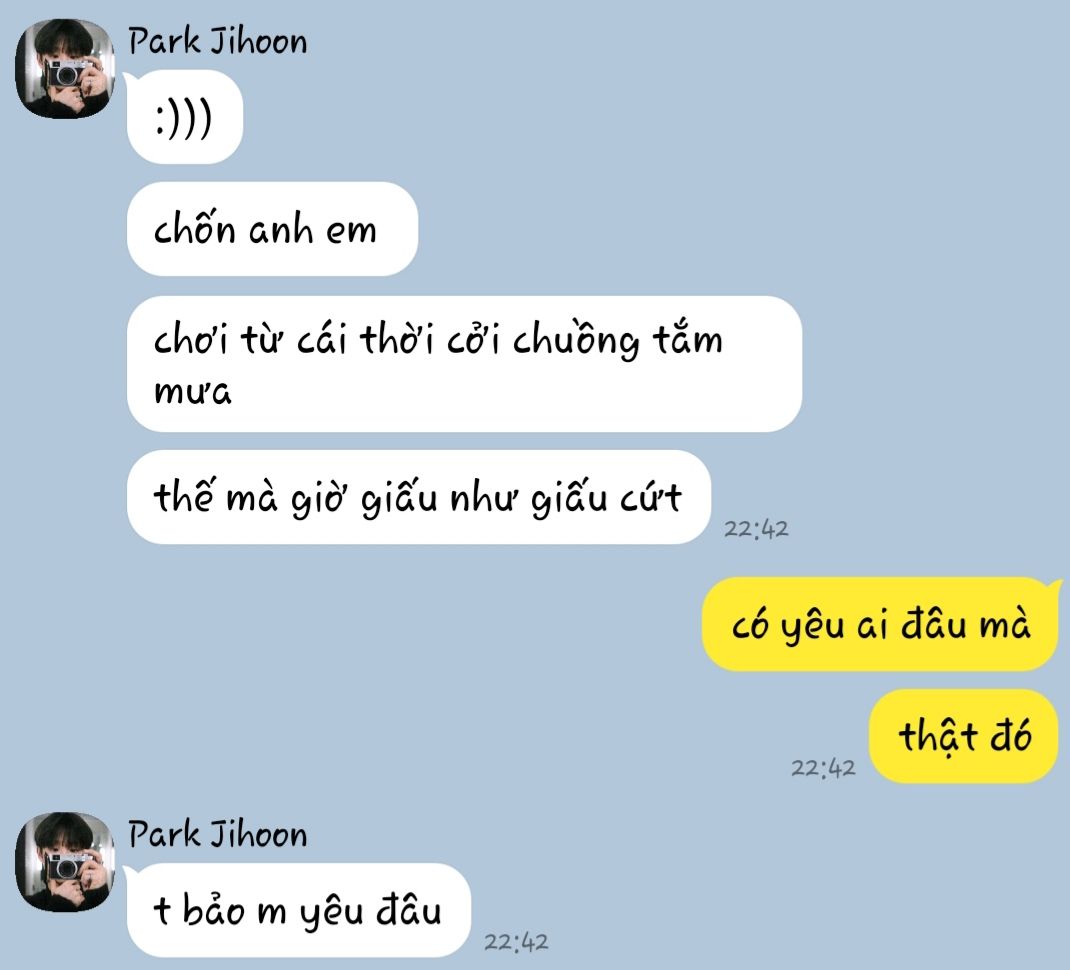Select the ":)))" message bubble
Screen dimensions: 1070x970
pos(184,117)
